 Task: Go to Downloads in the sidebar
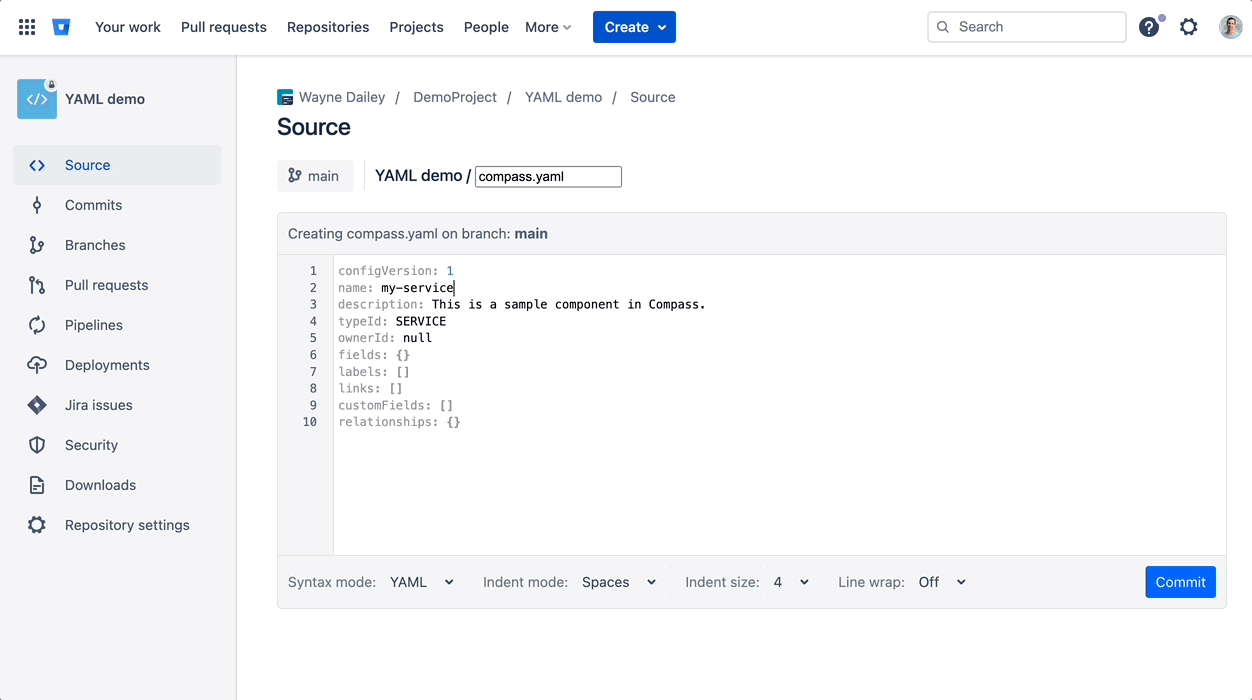[117, 485]
